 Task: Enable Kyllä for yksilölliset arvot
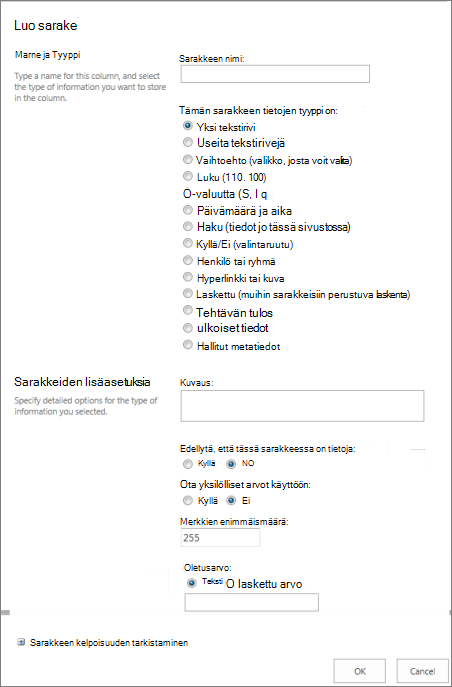(x=187, y=500)
